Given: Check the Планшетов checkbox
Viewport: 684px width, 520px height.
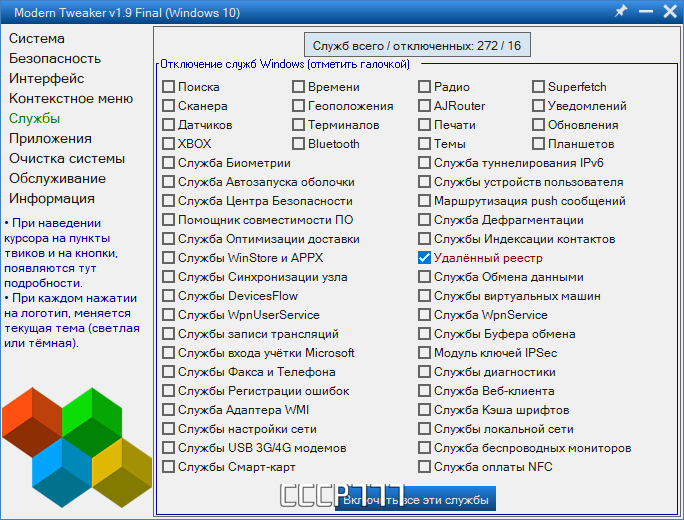Looking at the screenshot, I should [538, 144].
